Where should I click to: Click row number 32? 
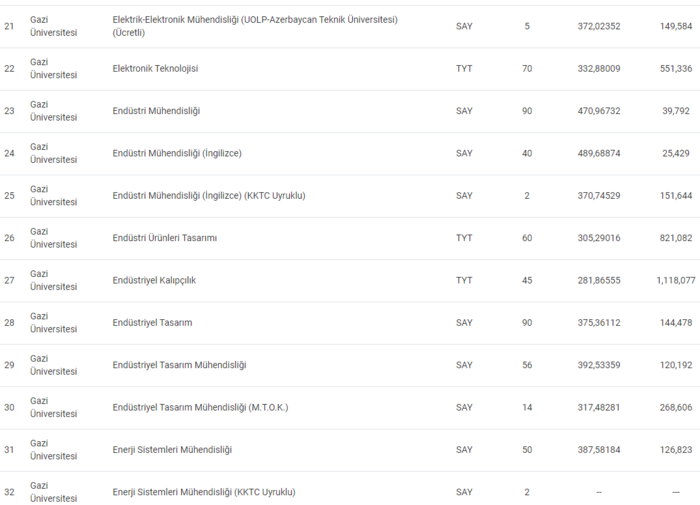[9, 492]
